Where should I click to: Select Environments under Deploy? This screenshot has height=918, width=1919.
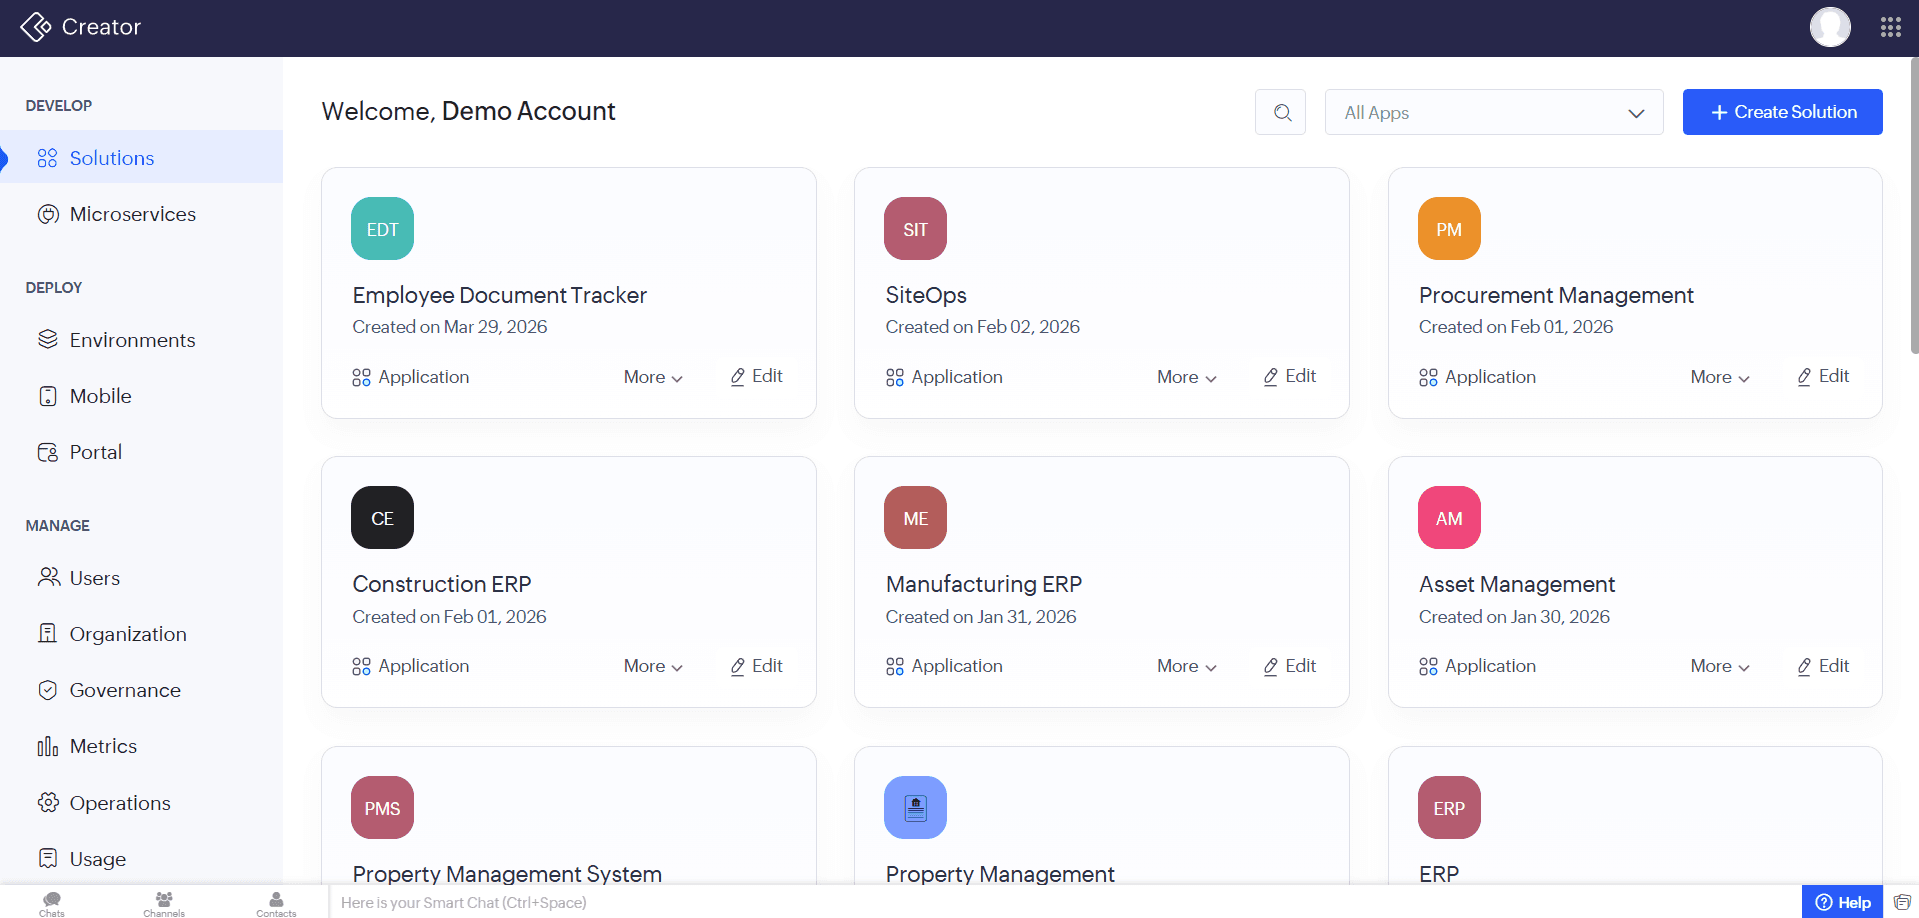pyautogui.click(x=133, y=340)
